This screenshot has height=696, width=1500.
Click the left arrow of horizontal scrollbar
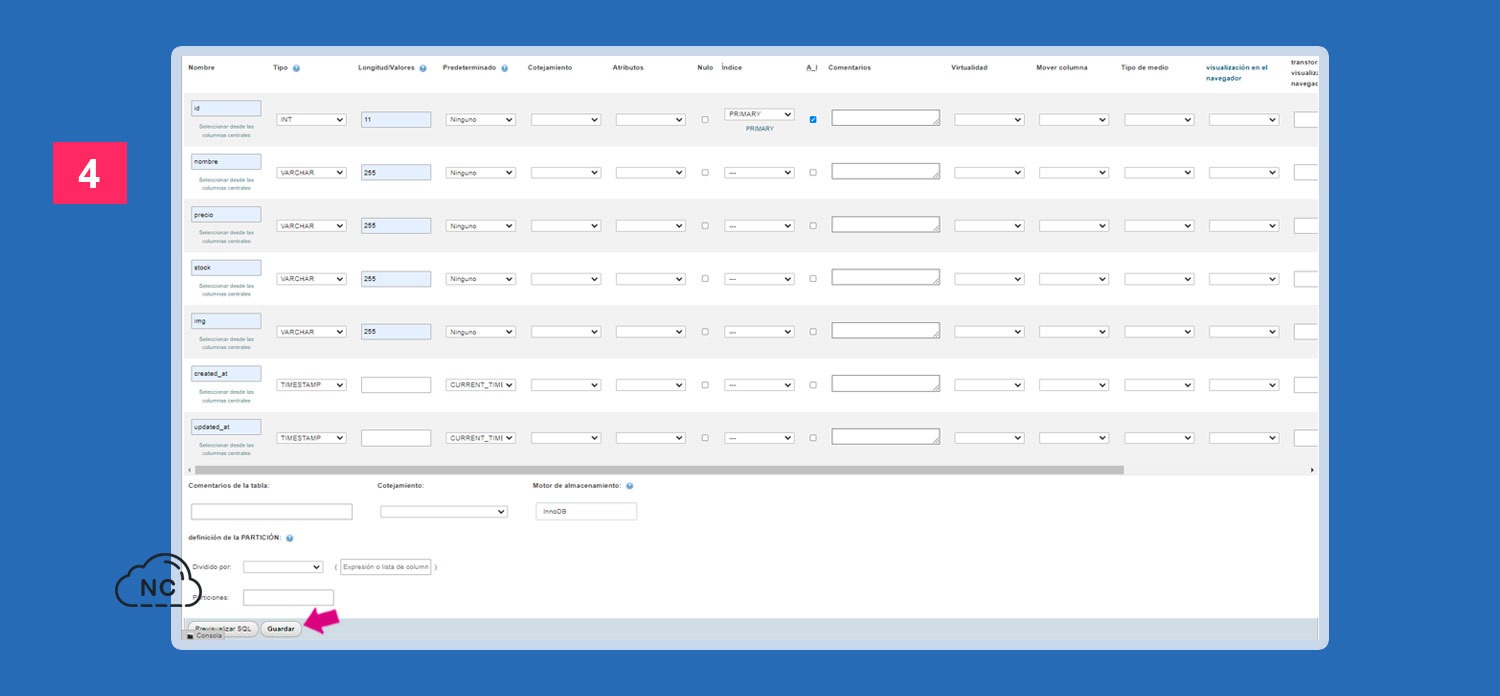tap(189, 470)
